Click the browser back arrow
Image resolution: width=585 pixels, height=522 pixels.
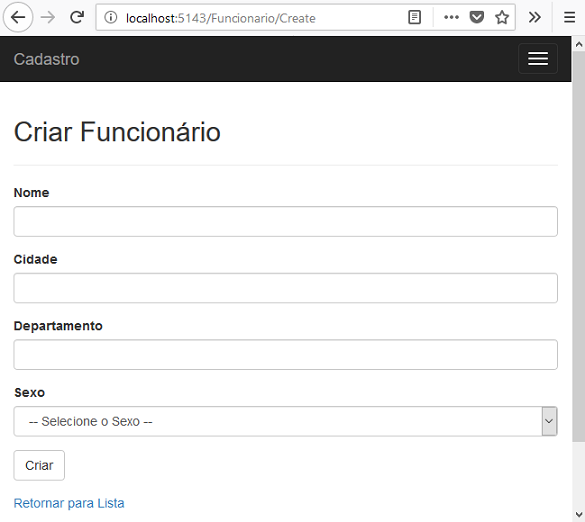click(18, 17)
